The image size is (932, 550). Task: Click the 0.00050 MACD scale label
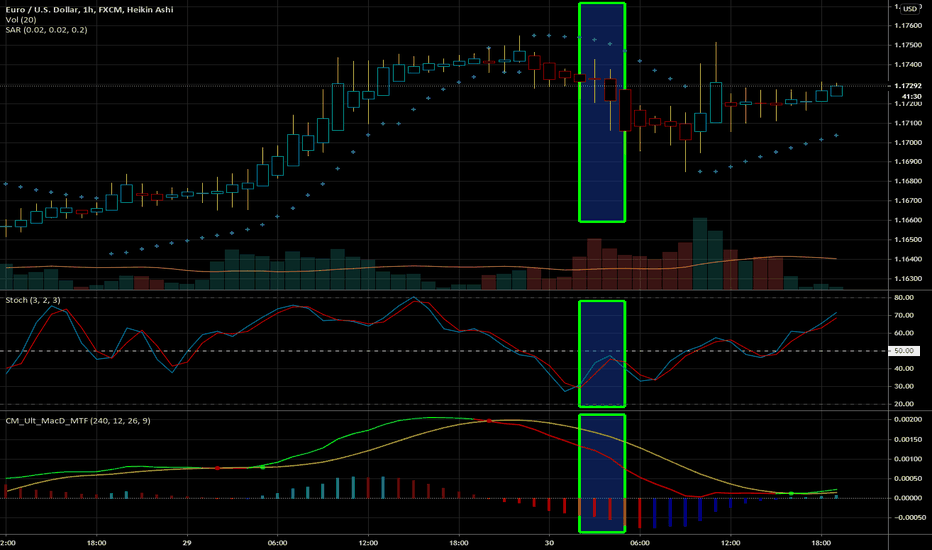[x=908, y=479]
